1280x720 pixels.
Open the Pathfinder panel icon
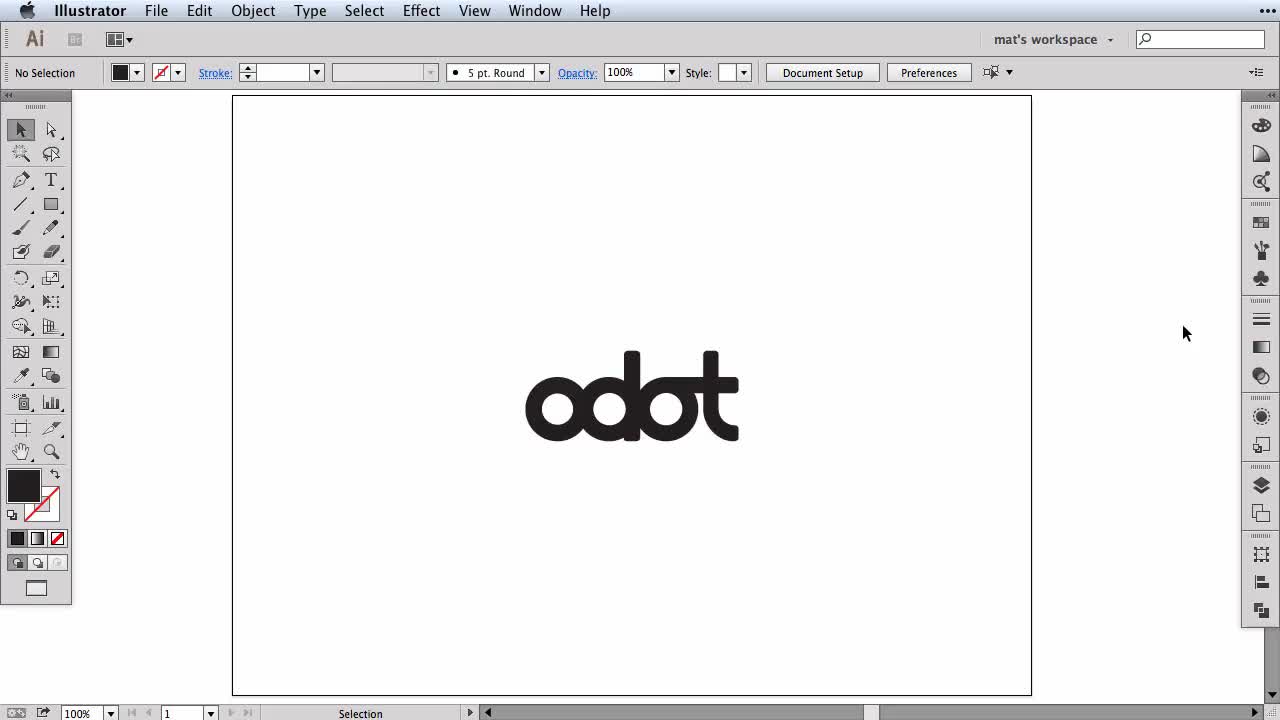pos(1261,610)
